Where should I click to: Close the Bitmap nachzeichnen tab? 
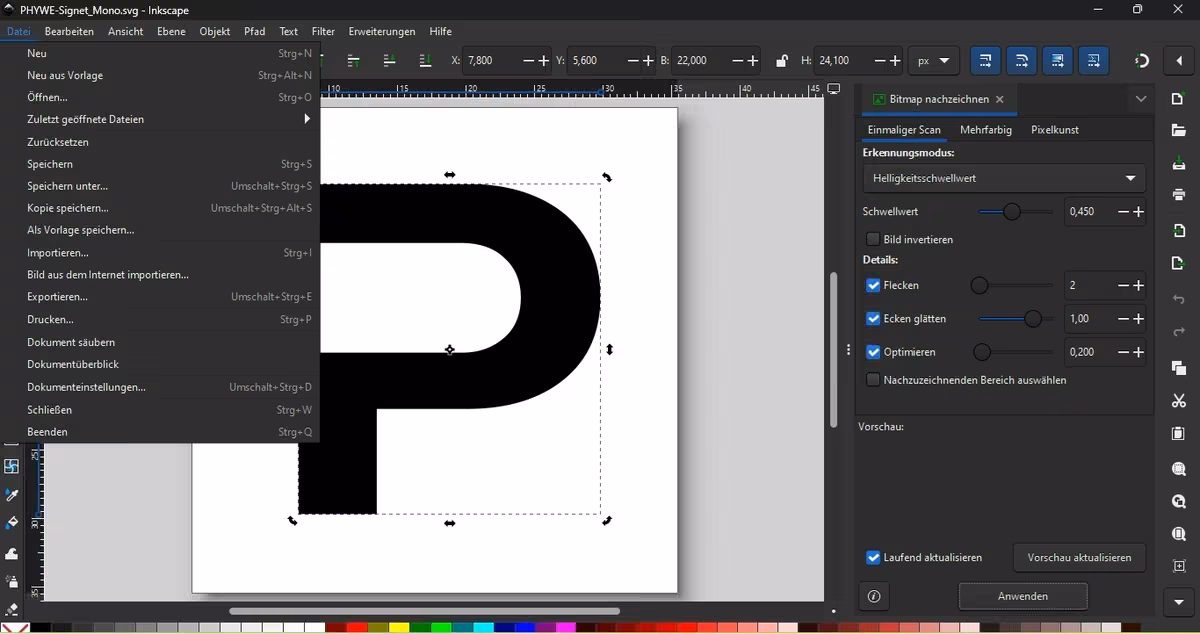point(1000,99)
